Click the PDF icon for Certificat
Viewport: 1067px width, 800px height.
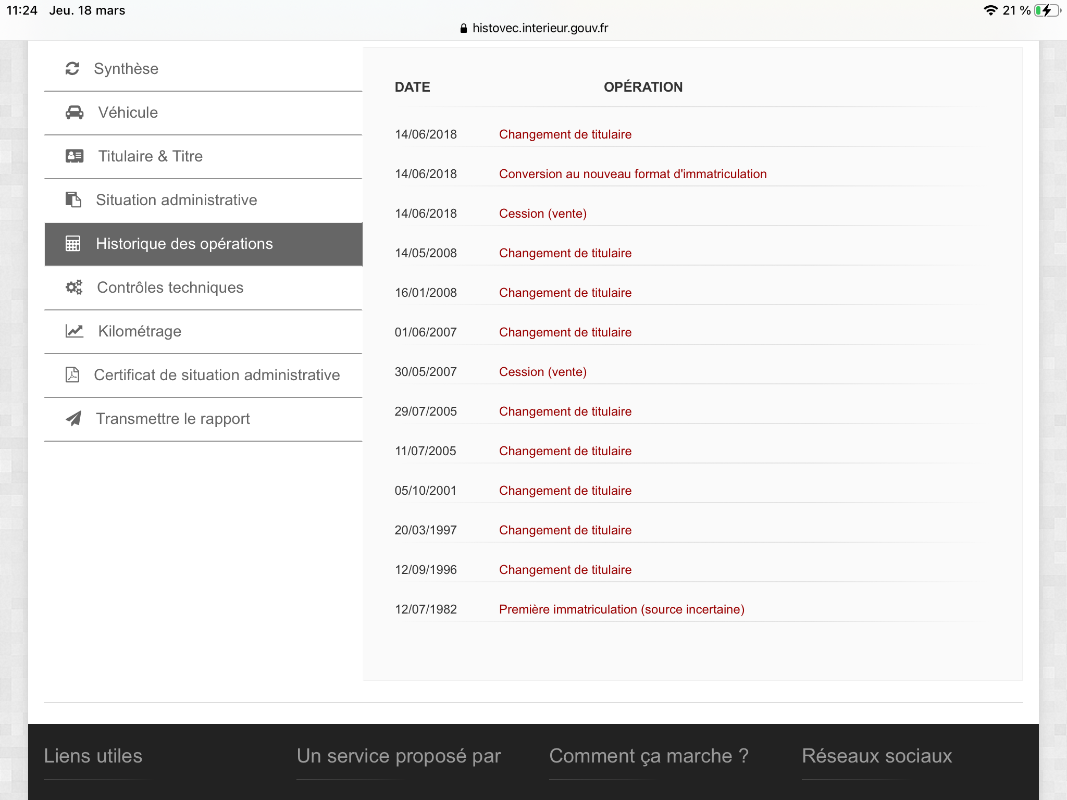click(x=72, y=375)
